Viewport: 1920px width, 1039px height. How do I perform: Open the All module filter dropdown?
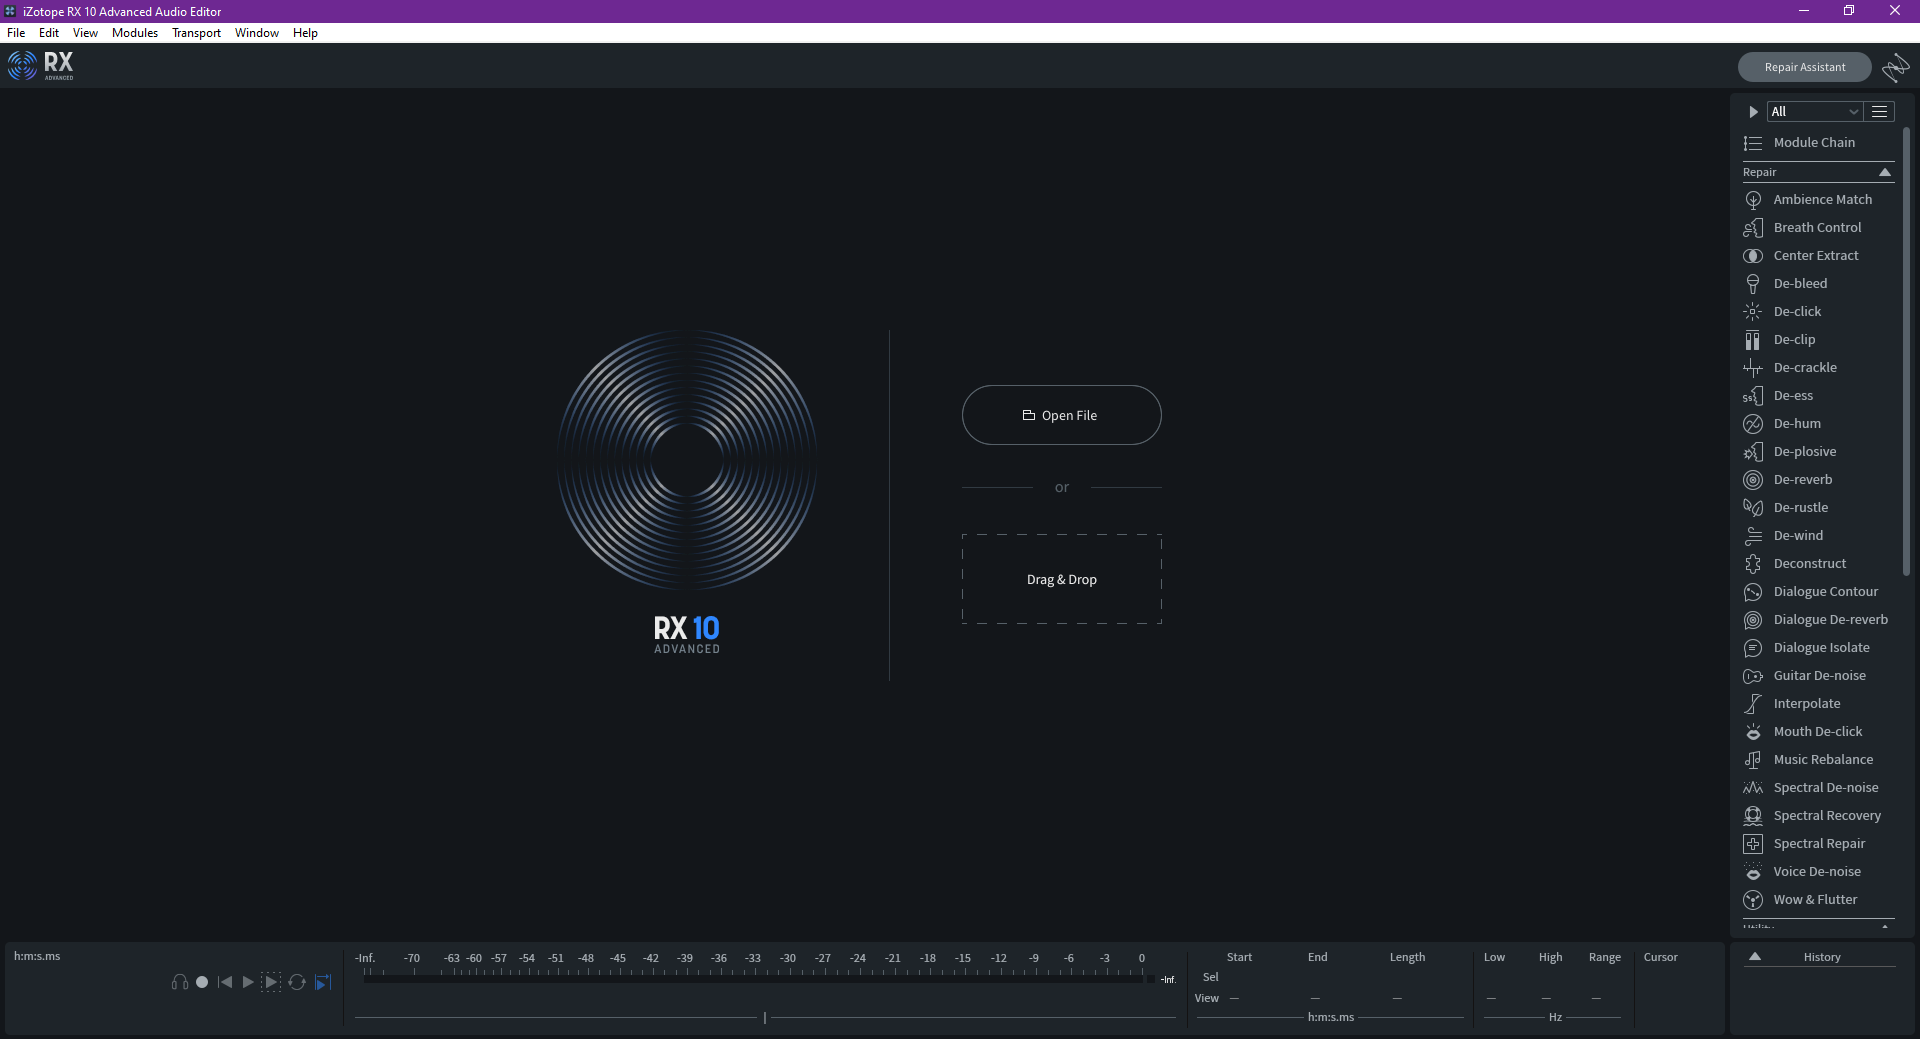click(x=1815, y=112)
